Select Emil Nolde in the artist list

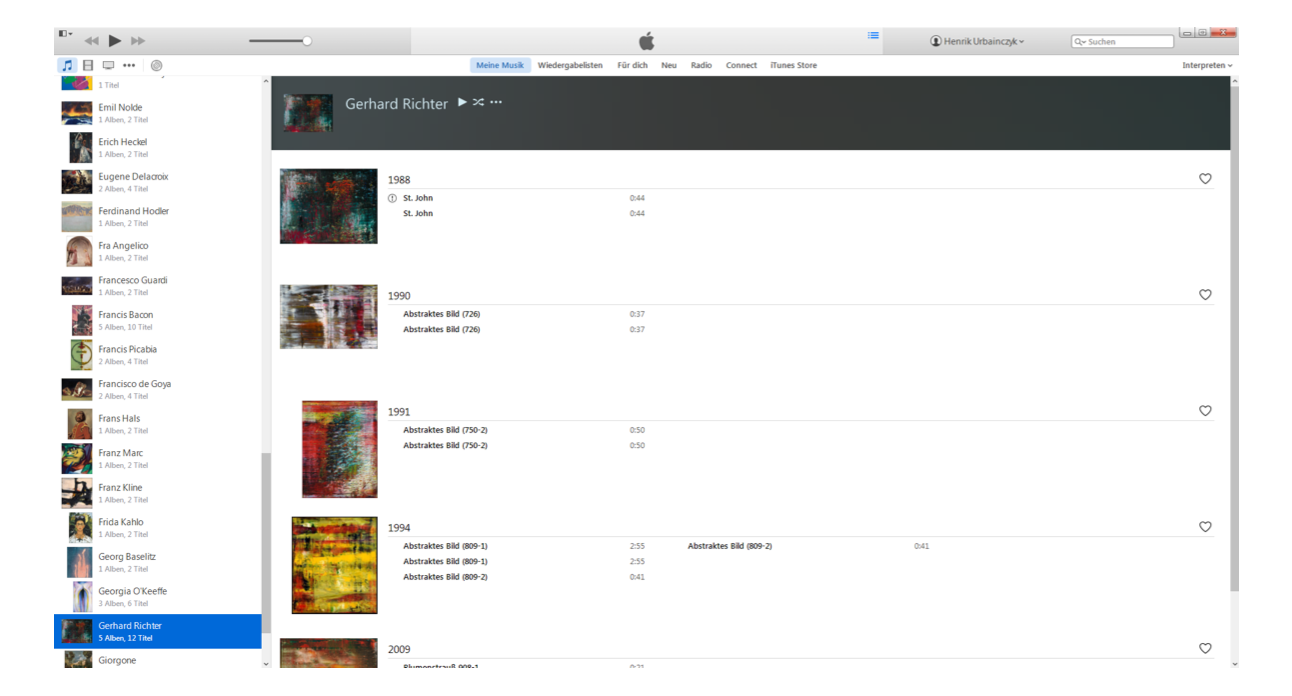pos(158,113)
